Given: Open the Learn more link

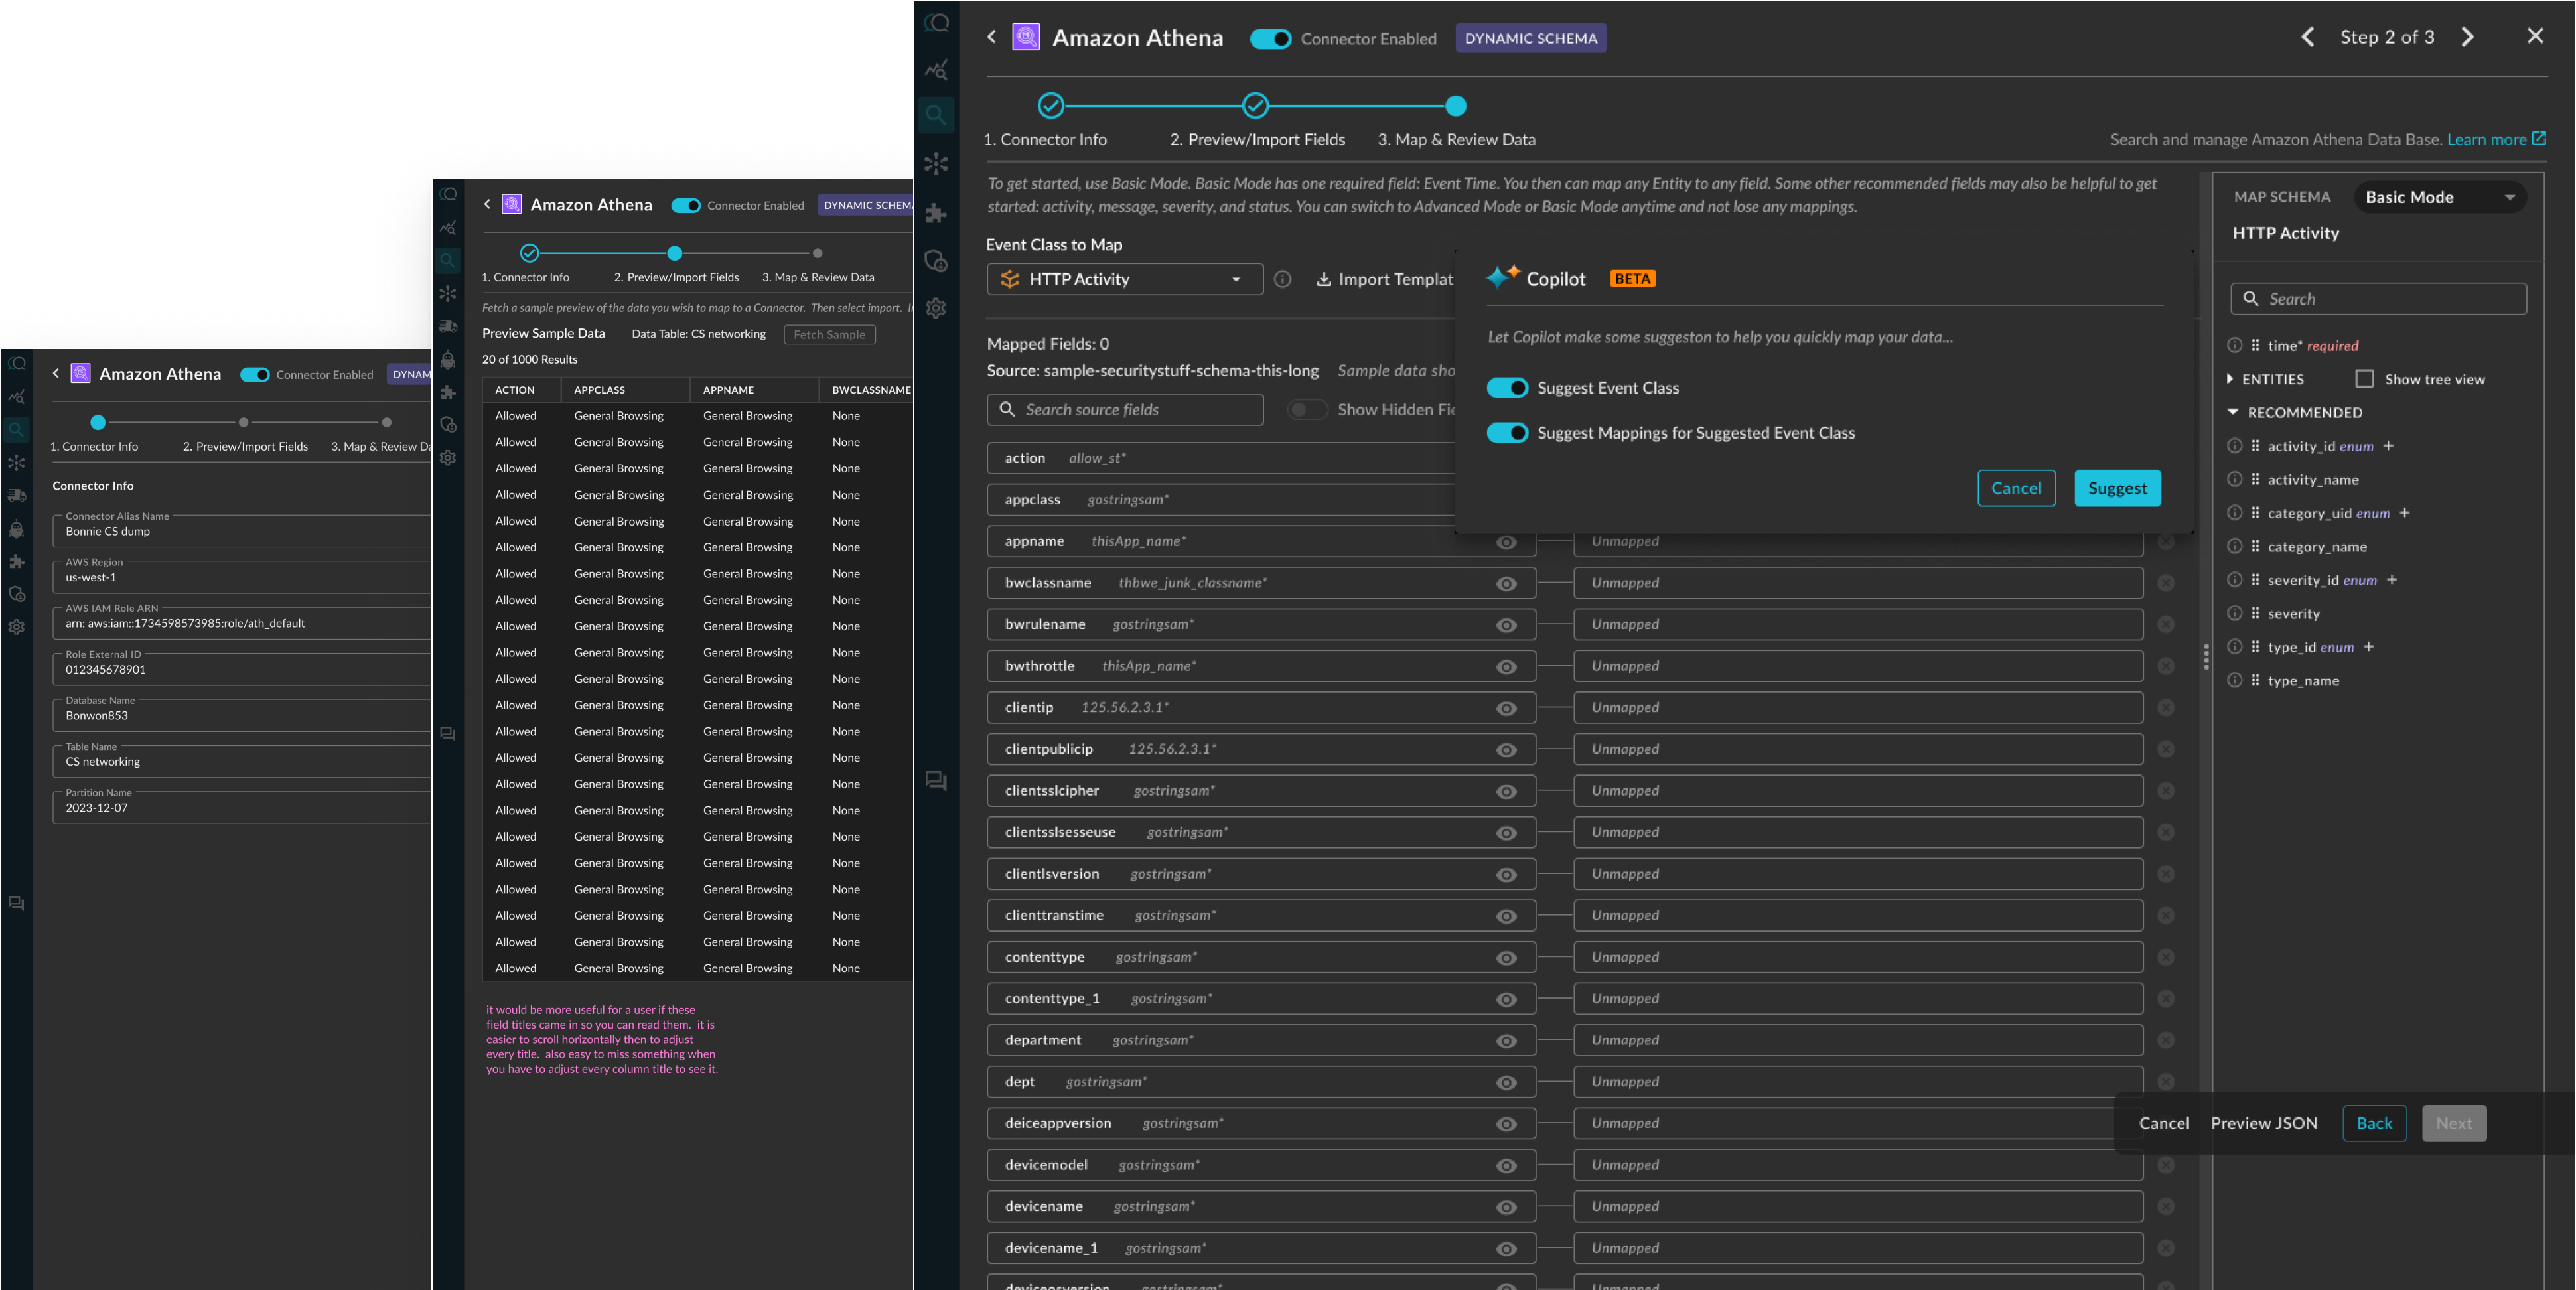Looking at the screenshot, I should [2495, 139].
